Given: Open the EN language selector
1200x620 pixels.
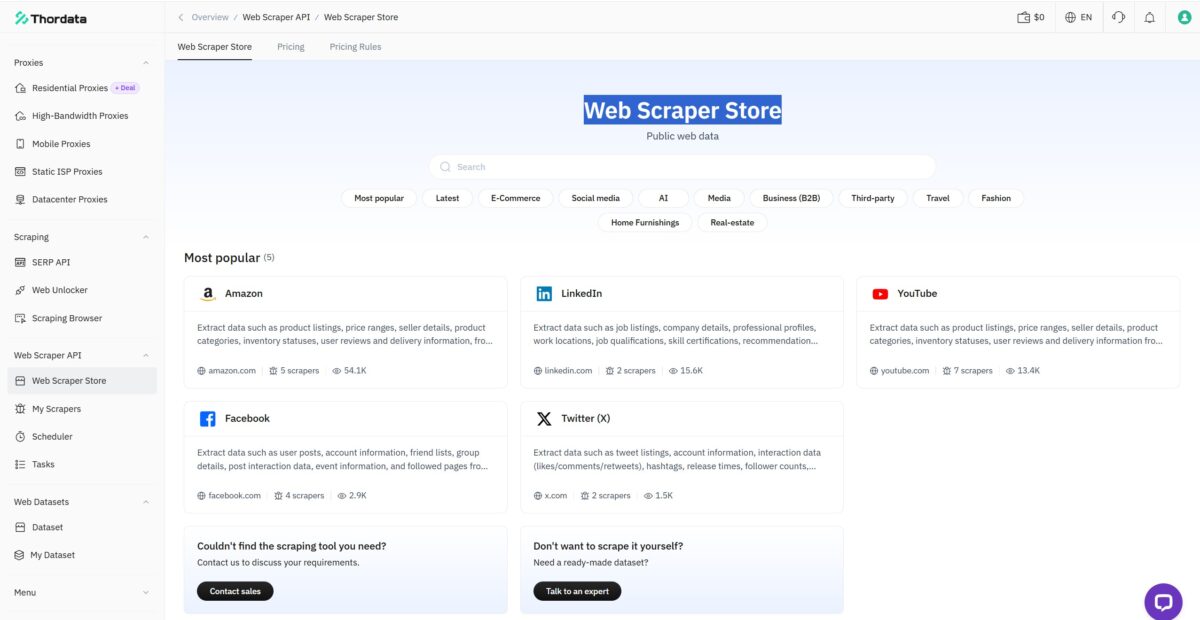Looking at the screenshot, I should pos(1079,18).
